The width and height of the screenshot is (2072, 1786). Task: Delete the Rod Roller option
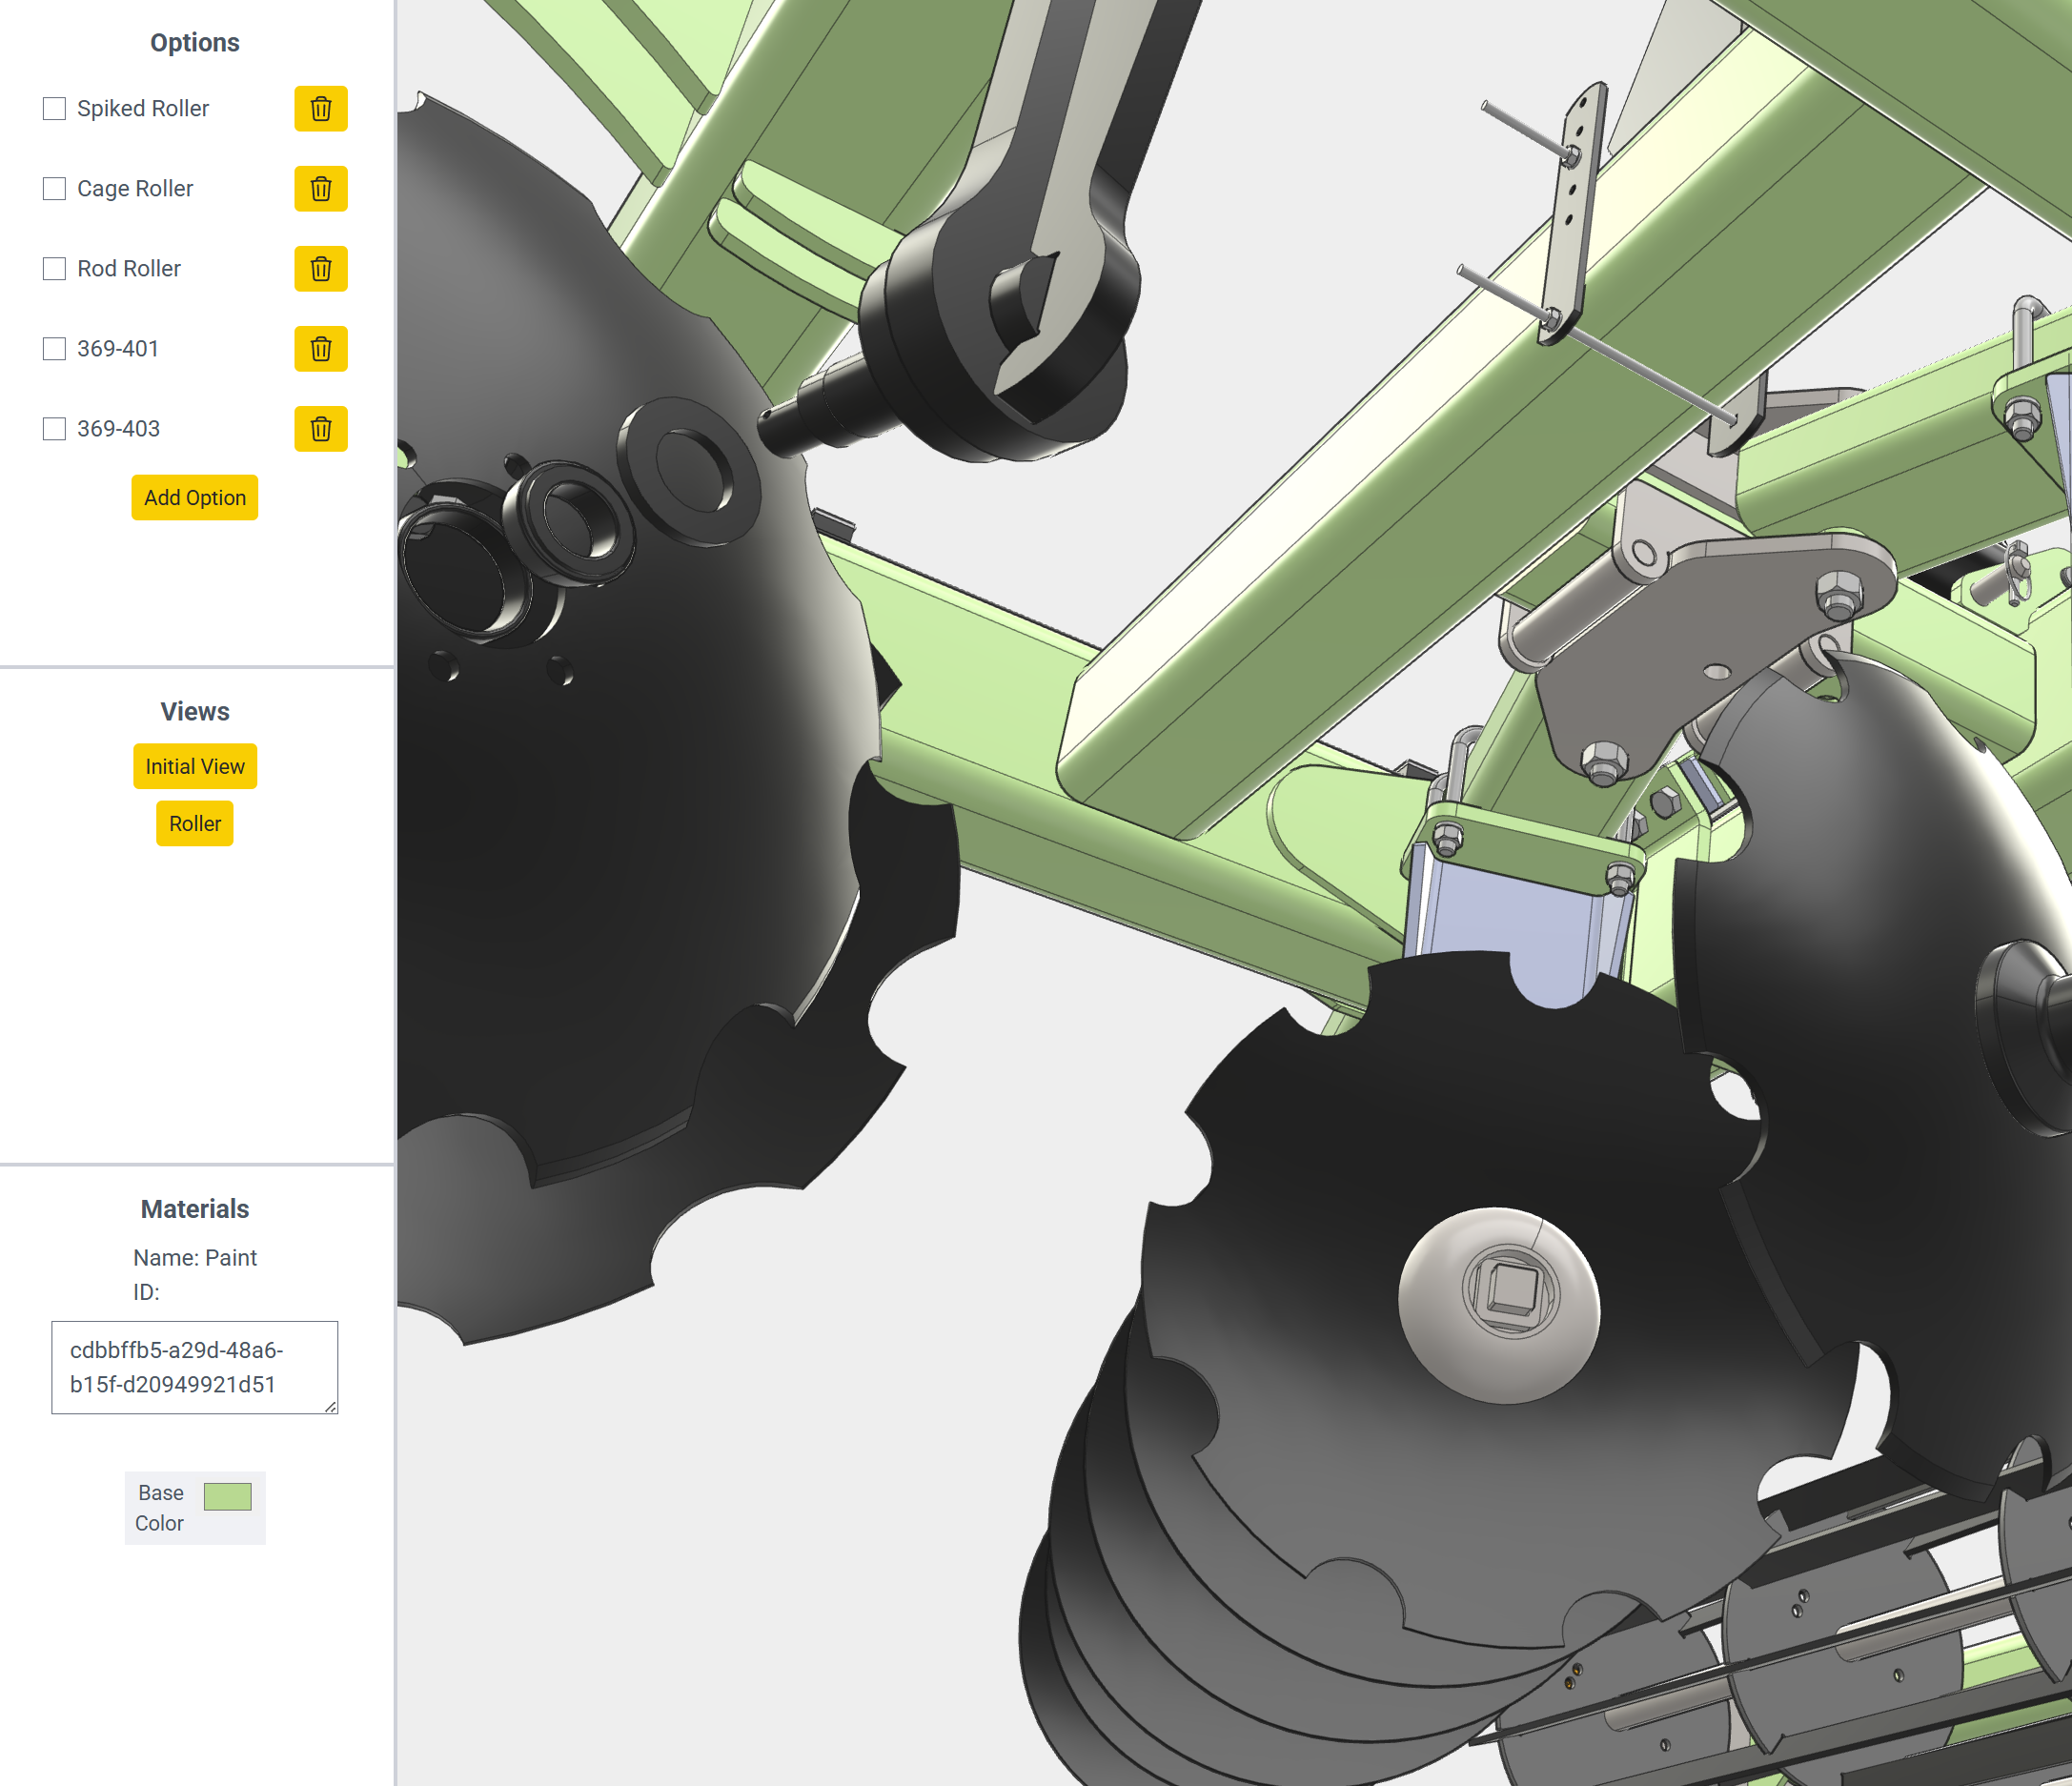[x=320, y=268]
